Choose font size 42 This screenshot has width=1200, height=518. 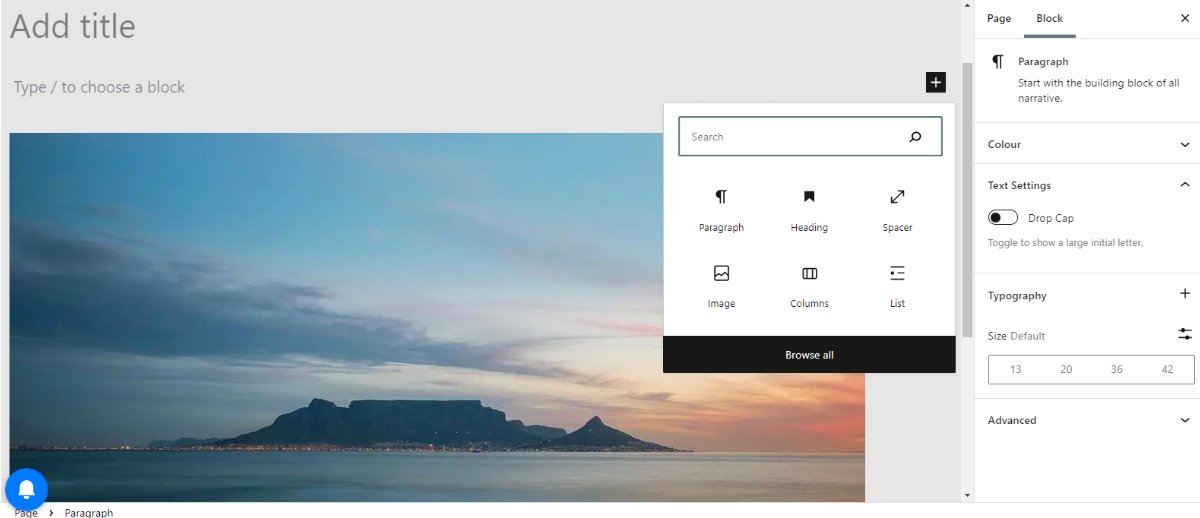pyautogui.click(x=1167, y=369)
